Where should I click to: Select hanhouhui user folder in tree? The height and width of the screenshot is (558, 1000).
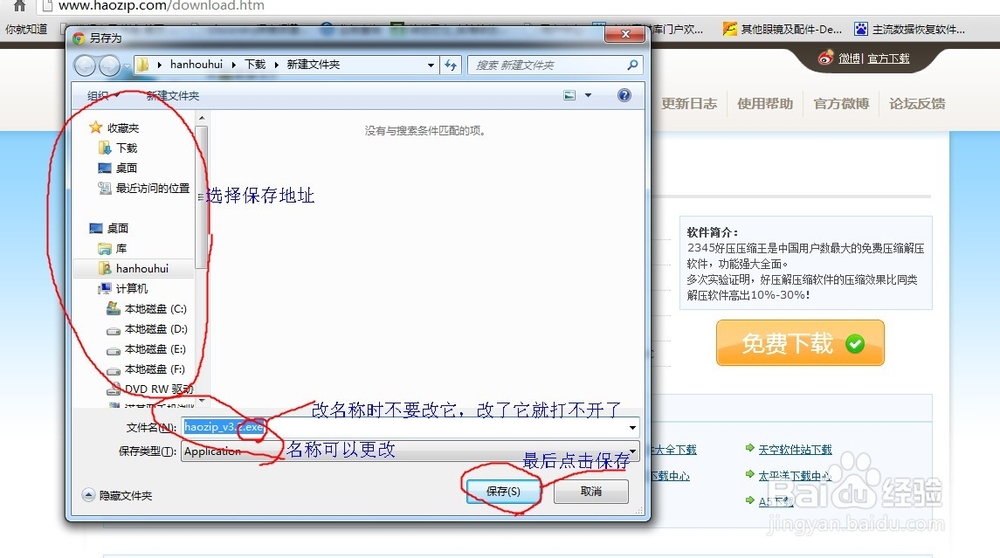pos(134,268)
